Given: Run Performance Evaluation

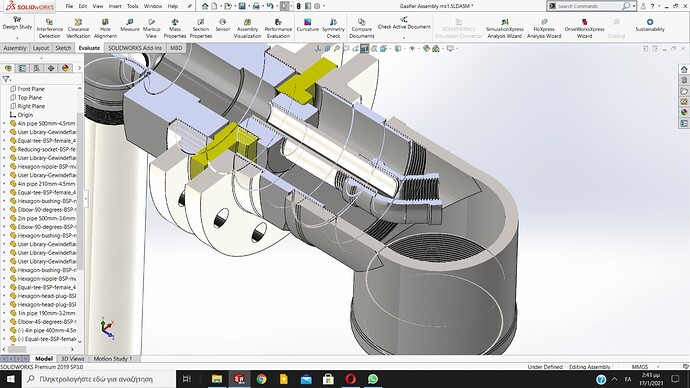Looking at the screenshot, I should [x=278, y=29].
